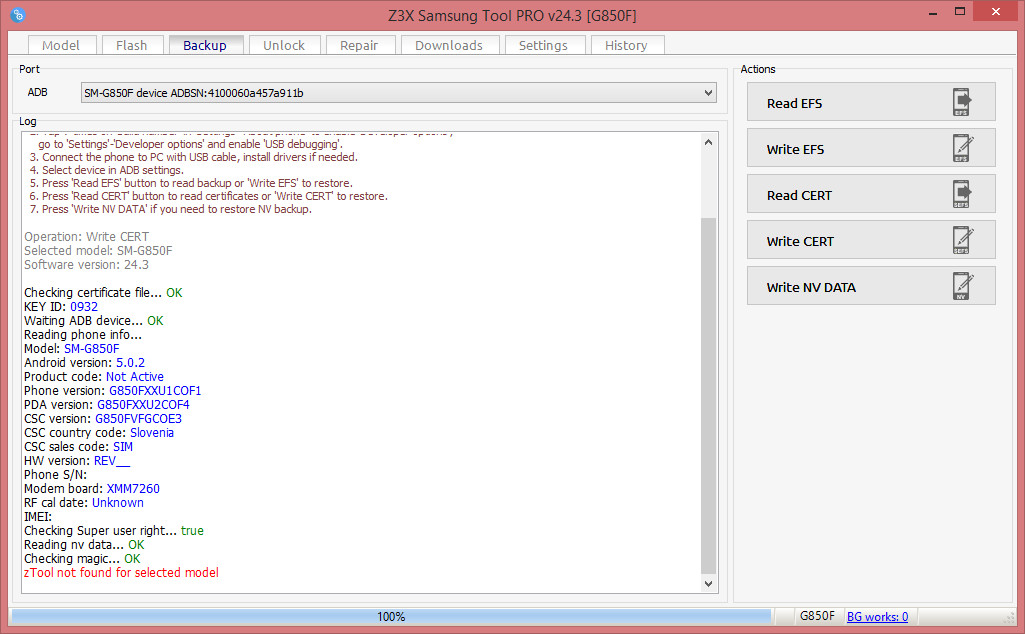Click the log scrollbar down arrow
Screen dimensions: 1025x634
click(x=709, y=584)
